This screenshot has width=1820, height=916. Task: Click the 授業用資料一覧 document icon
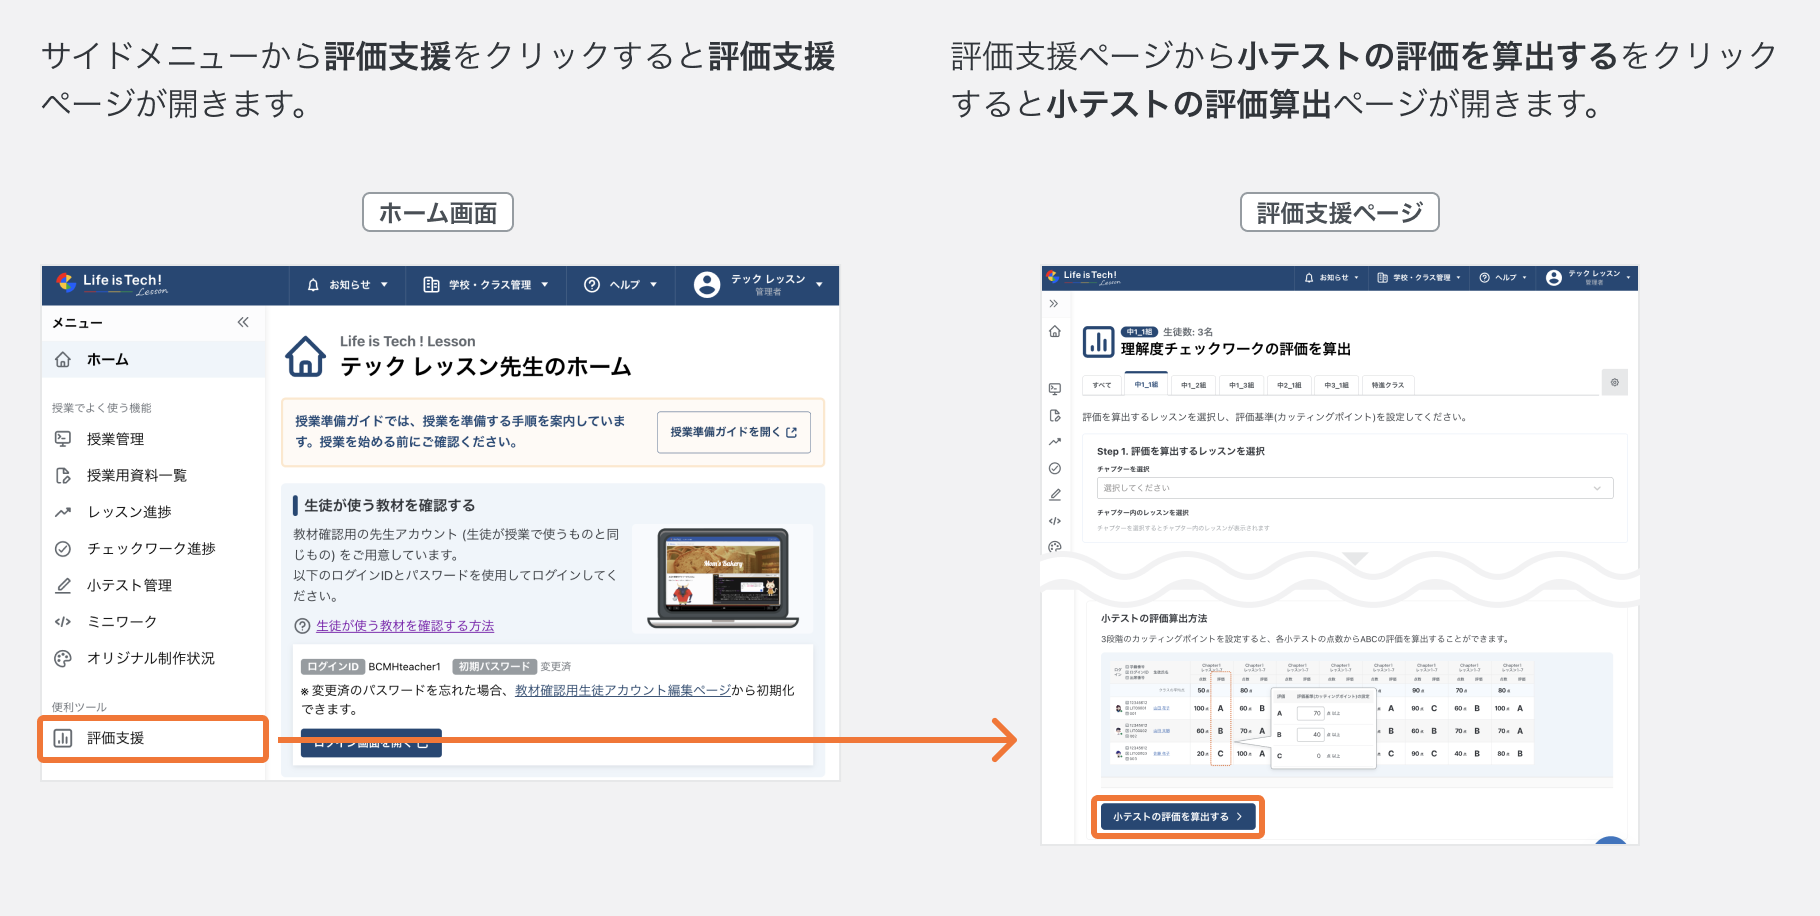(63, 475)
